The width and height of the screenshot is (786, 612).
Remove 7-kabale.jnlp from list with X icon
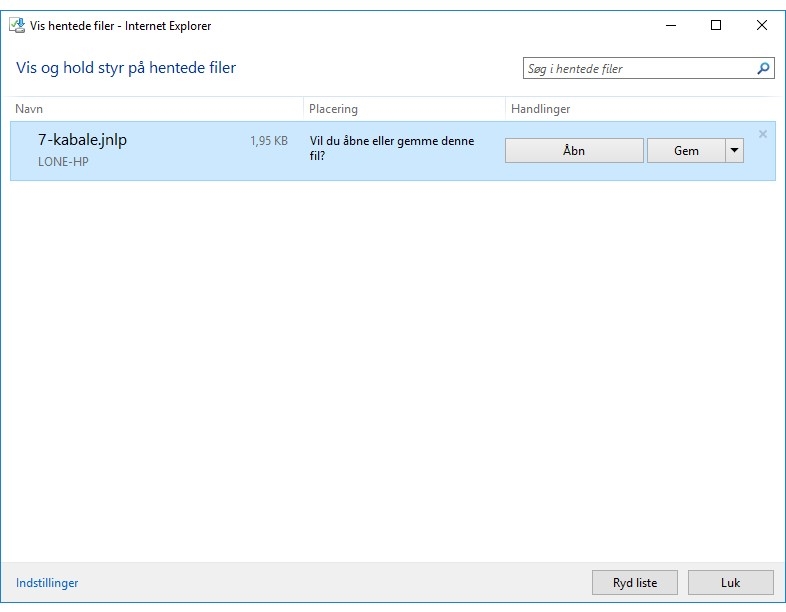click(x=763, y=134)
